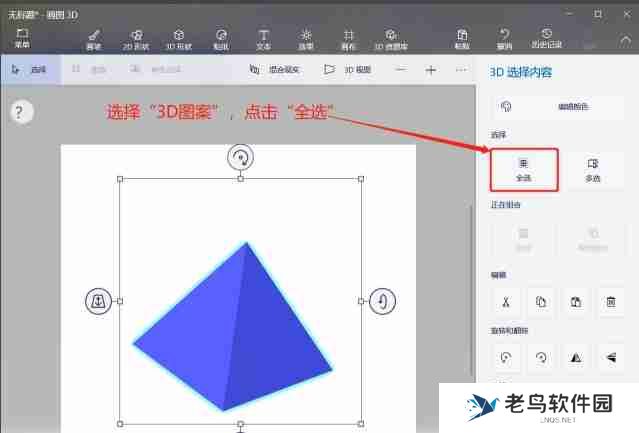Open the 画布 Canvas tab
Screen dimensions: 639x433
[x=348, y=40]
